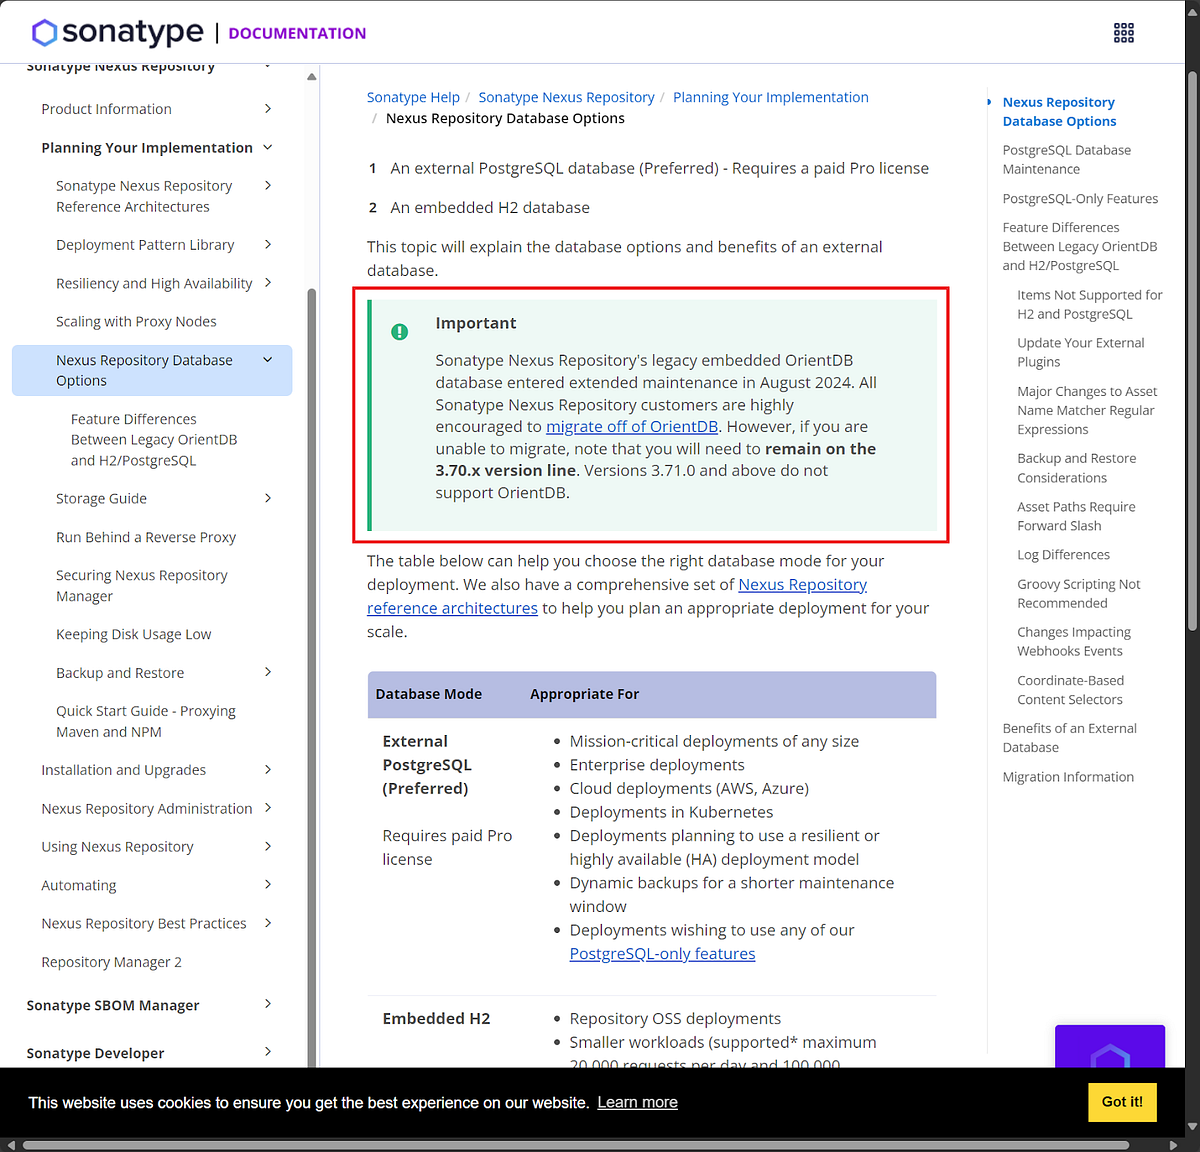Collapse Nexus Repository Database Options chevron
Viewport: 1200px width, 1152px height.
tap(268, 360)
